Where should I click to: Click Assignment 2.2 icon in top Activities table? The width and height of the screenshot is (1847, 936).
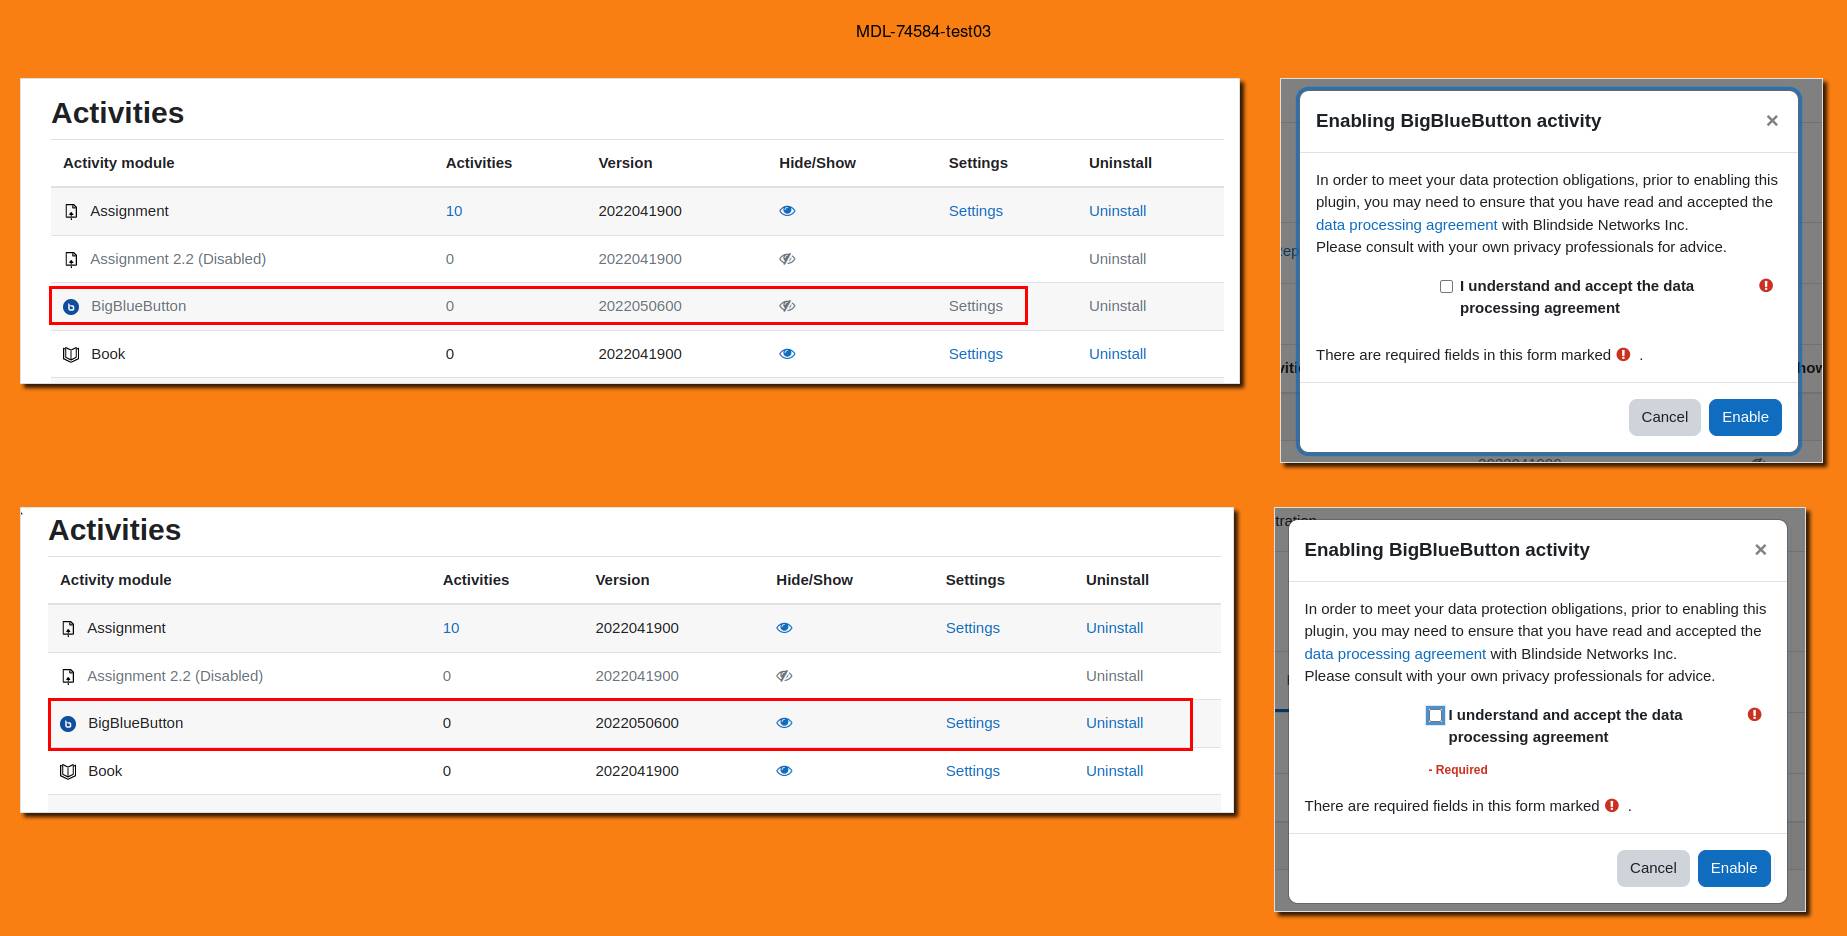pyautogui.click(x=71, y=259)
